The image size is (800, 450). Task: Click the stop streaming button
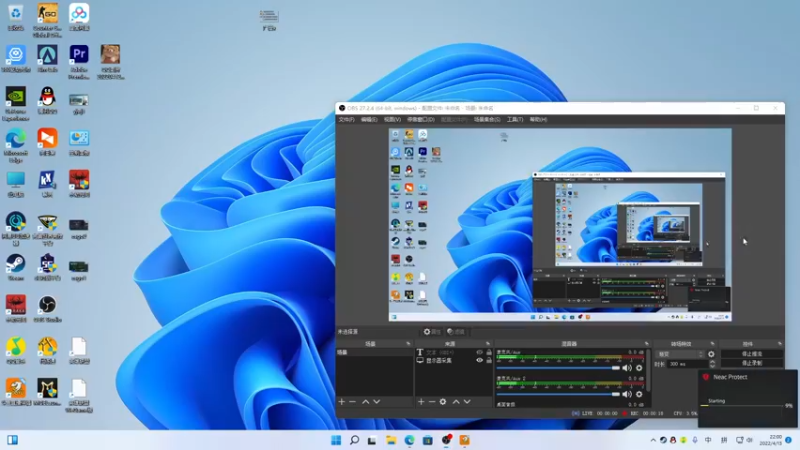[x=752, y=354]
